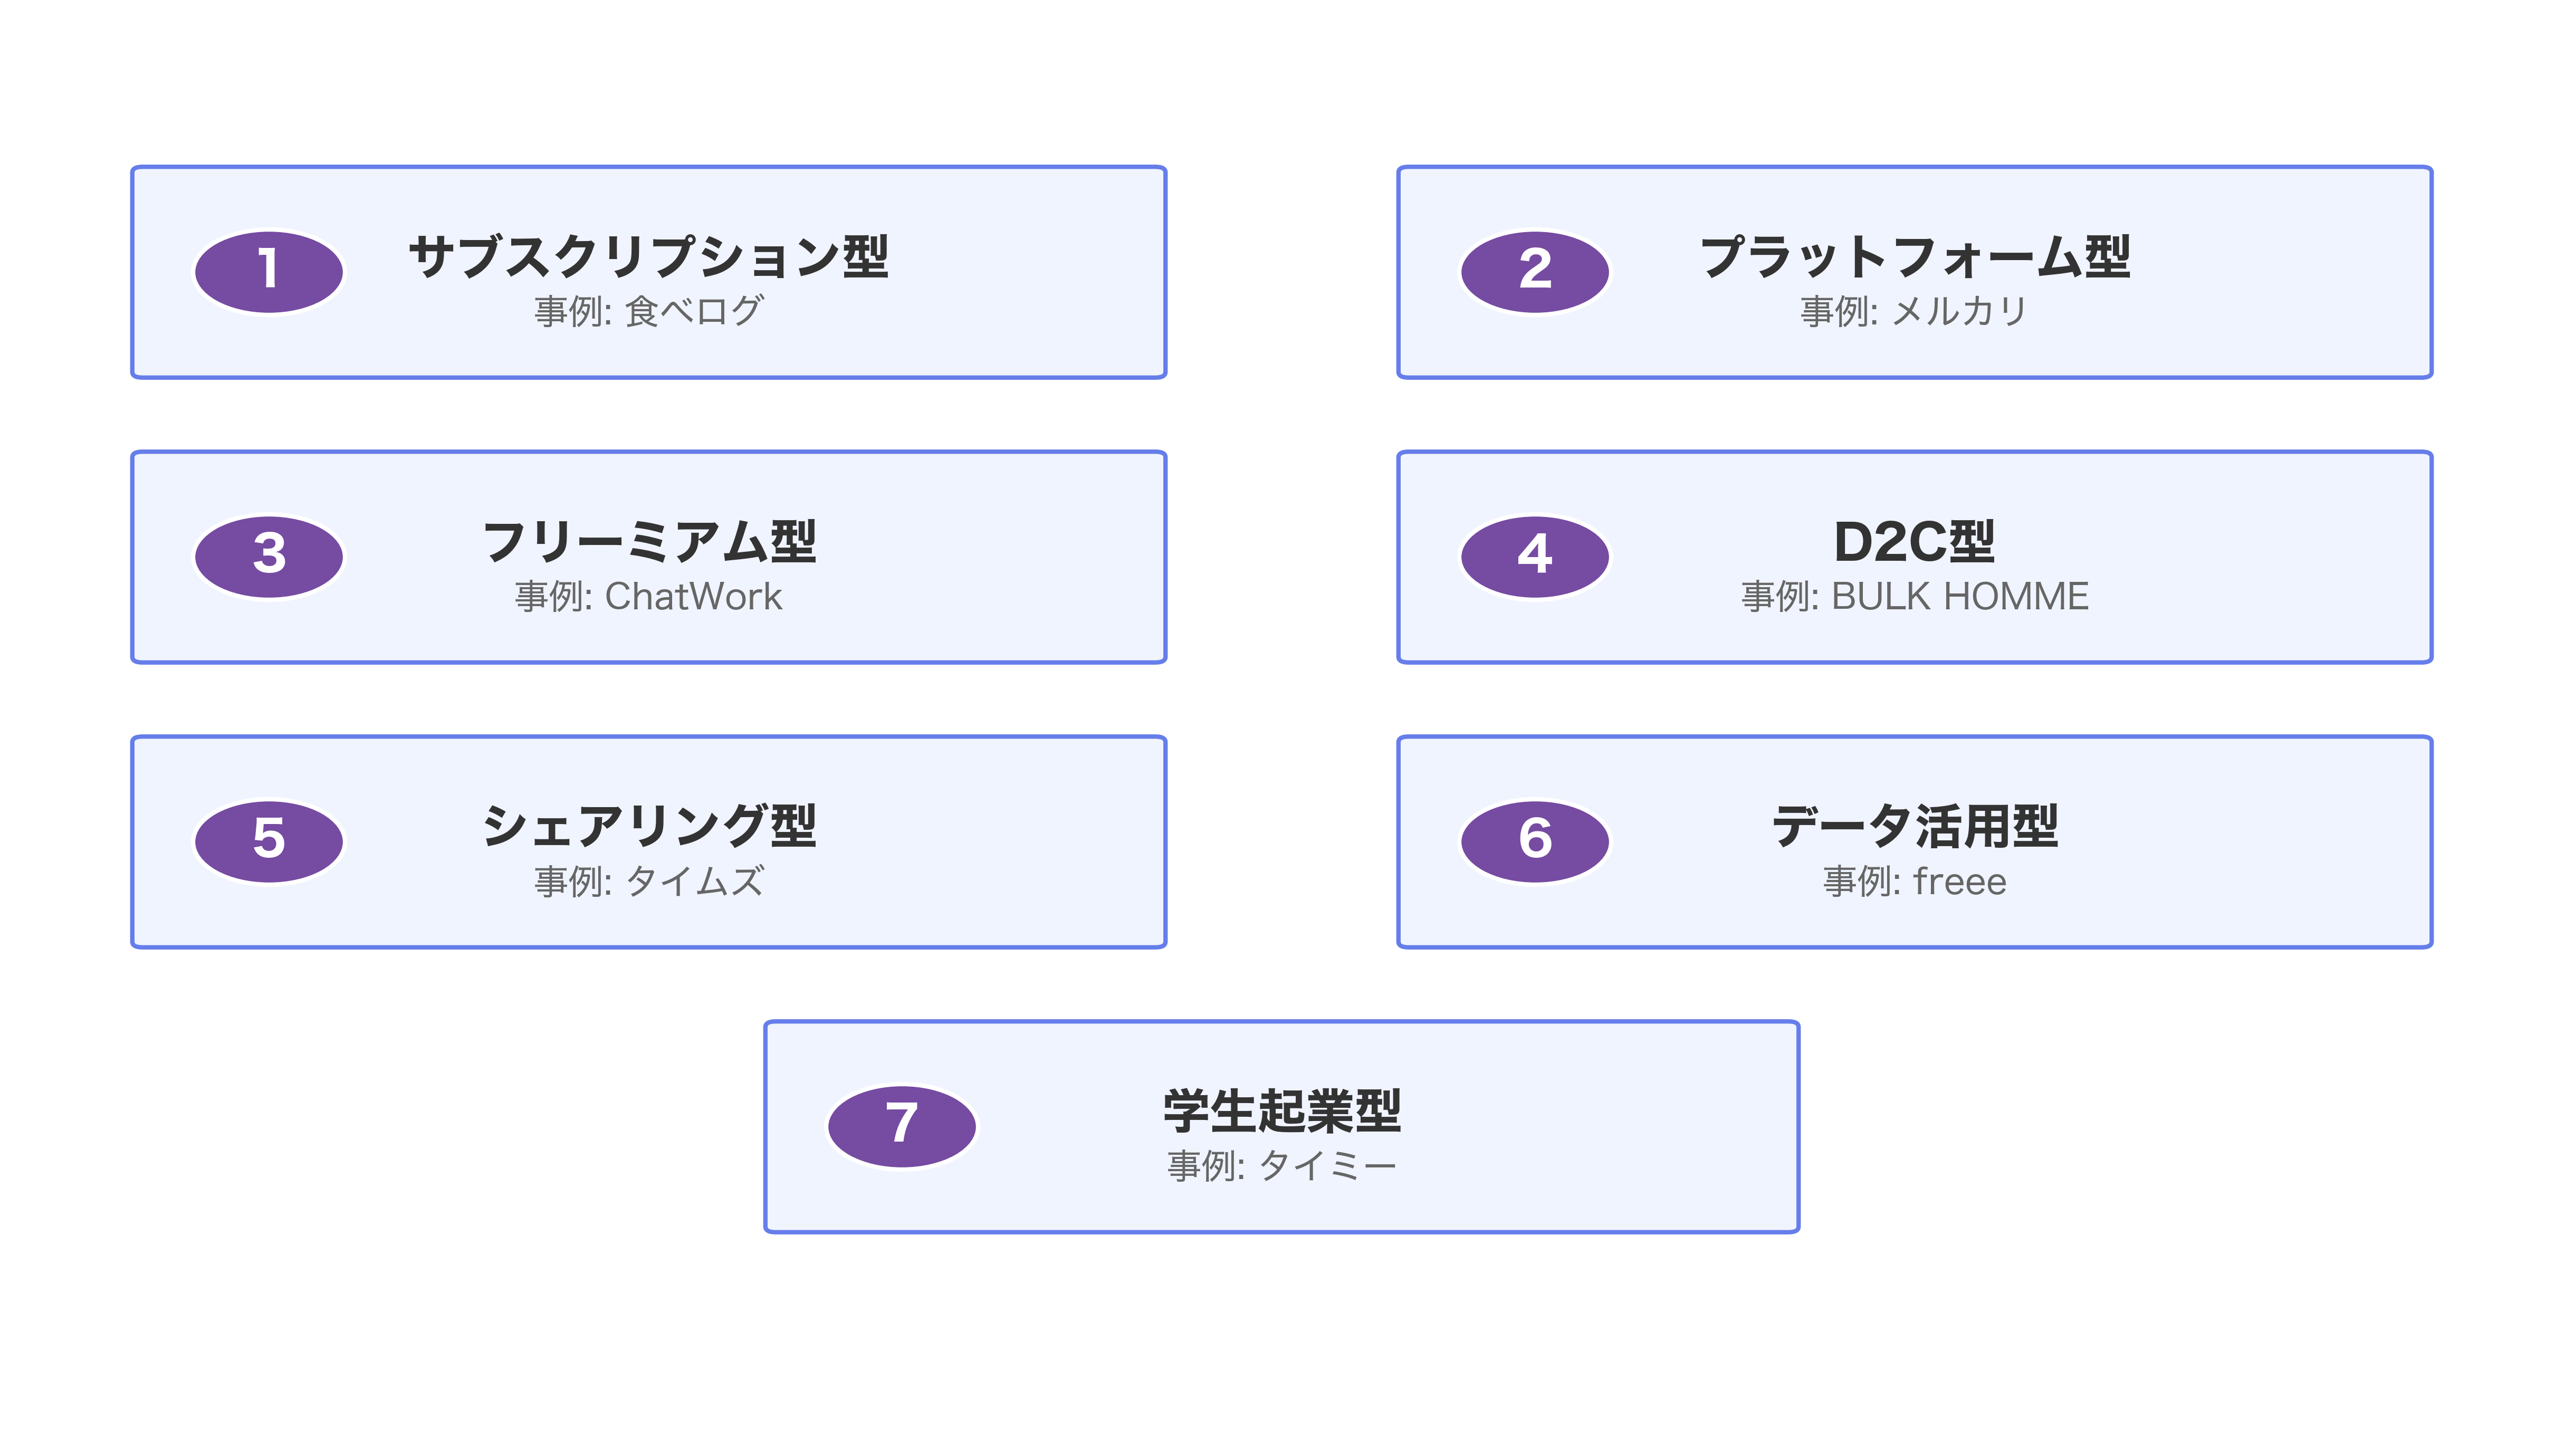Click the フリーミアム型 title text
Viewport: 2564px width, 1456px height.
point(648,541)
